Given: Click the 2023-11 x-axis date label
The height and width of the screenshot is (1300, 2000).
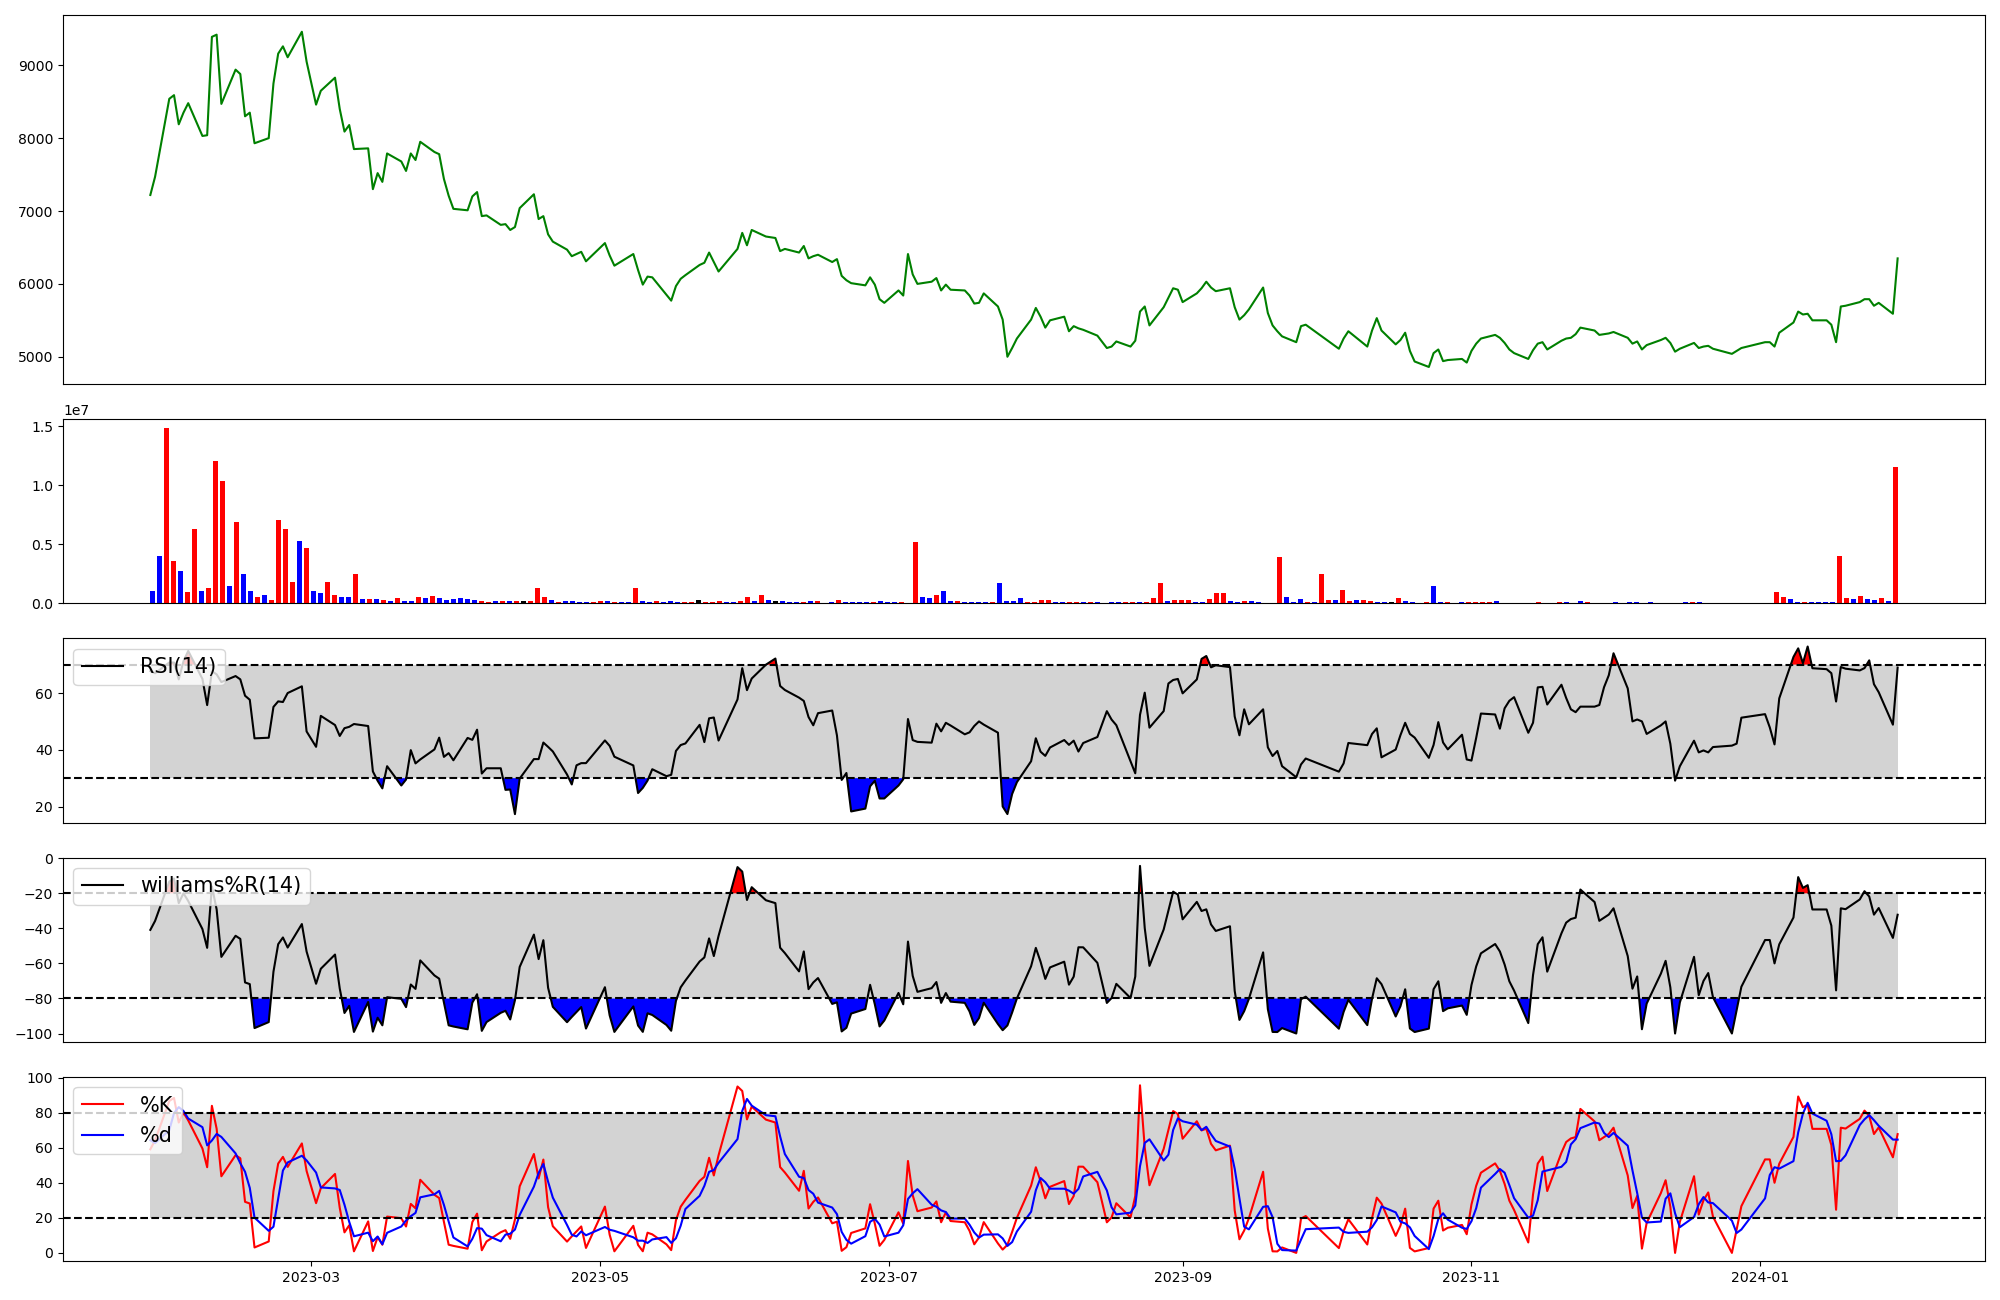Looking at the screenshot, I should [1472, 1277].
